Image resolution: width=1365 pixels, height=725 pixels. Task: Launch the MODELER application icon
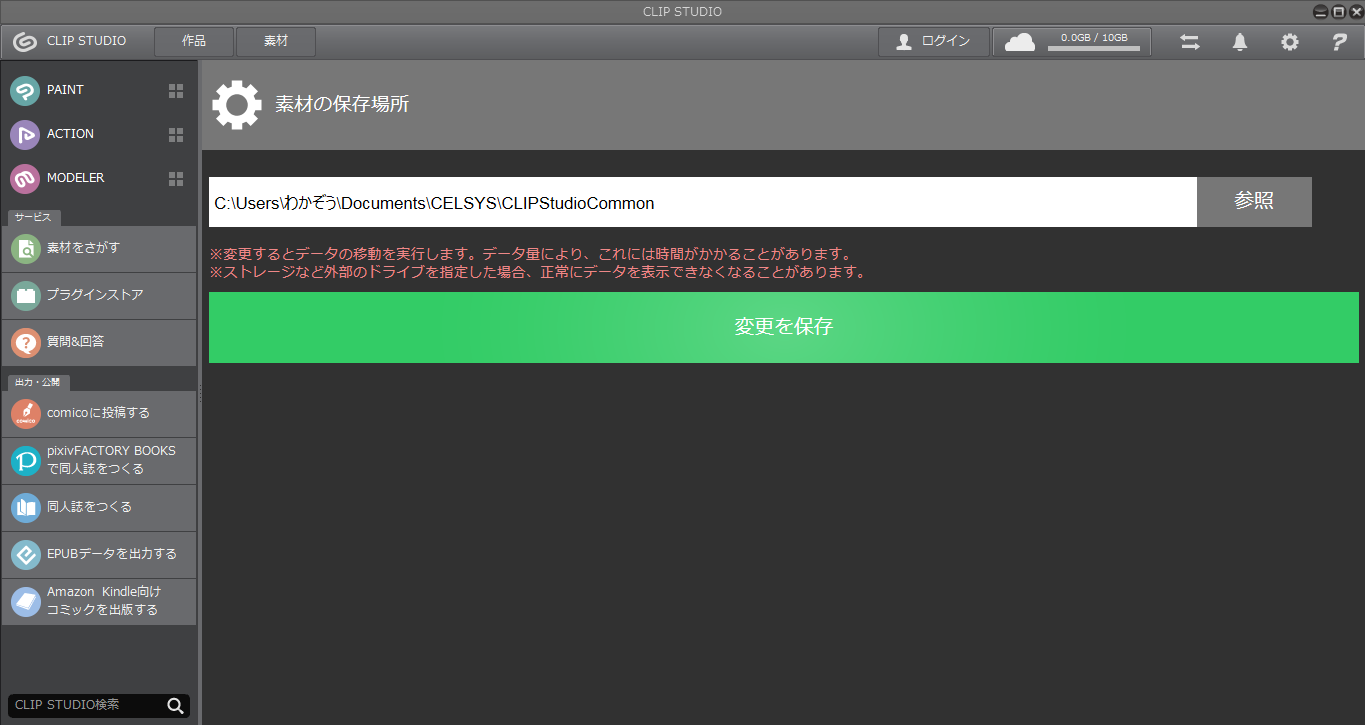[25, 179]
